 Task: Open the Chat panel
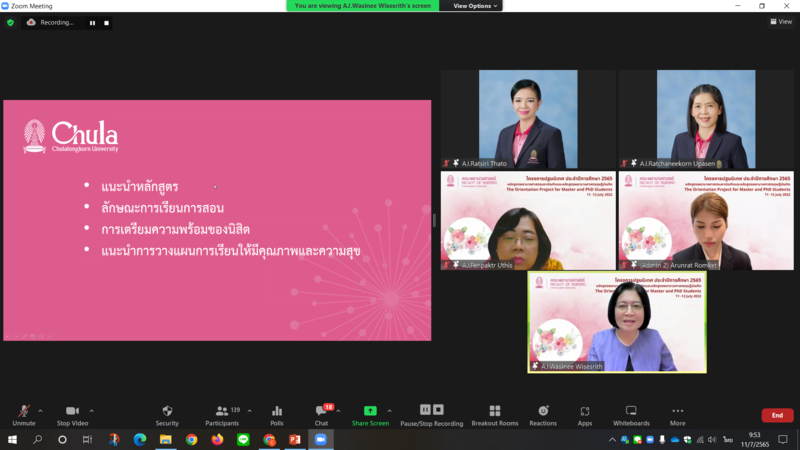(x=321, y=414)
